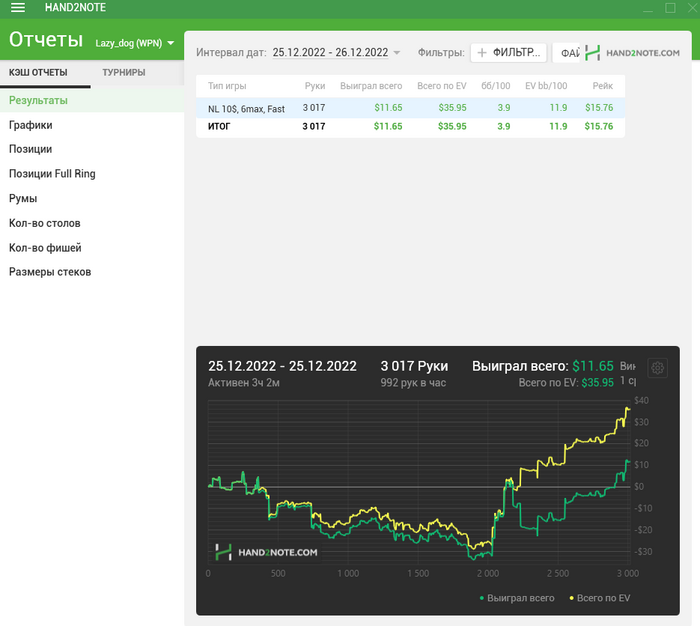Sort by Рейк column header

[603, 86]
